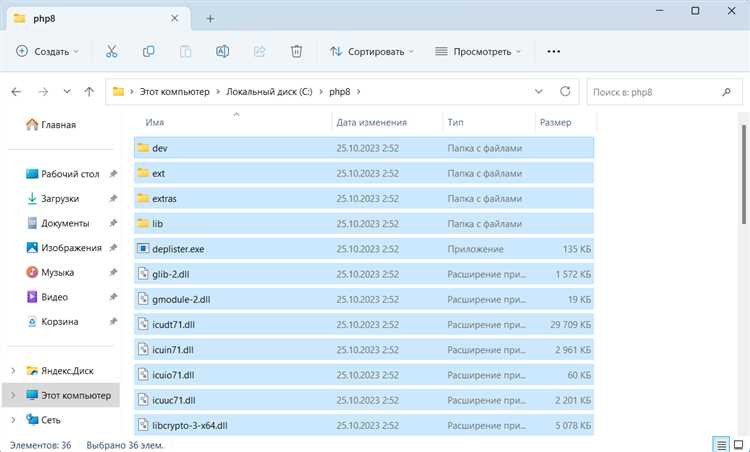Viewport: 750px width, 452px height.
Task: Click the dev folder icon
Action: coord(143,148)
